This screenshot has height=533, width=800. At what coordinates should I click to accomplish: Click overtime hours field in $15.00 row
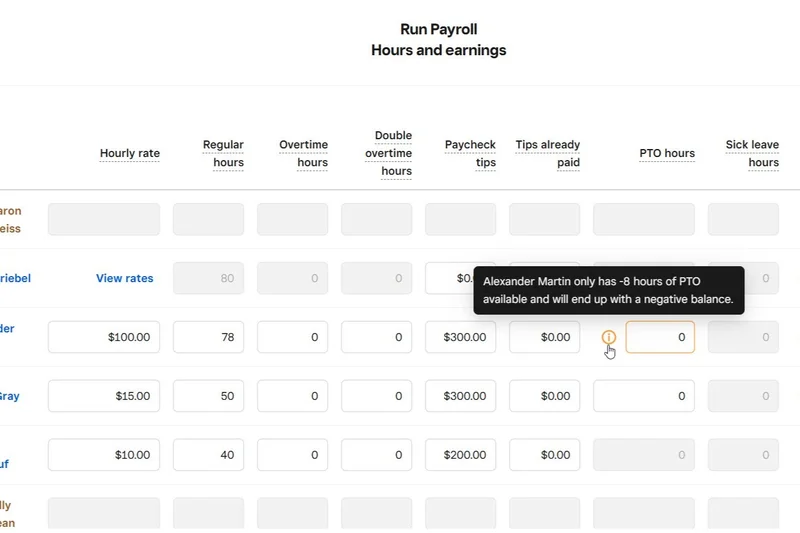(x=292, y=396)
